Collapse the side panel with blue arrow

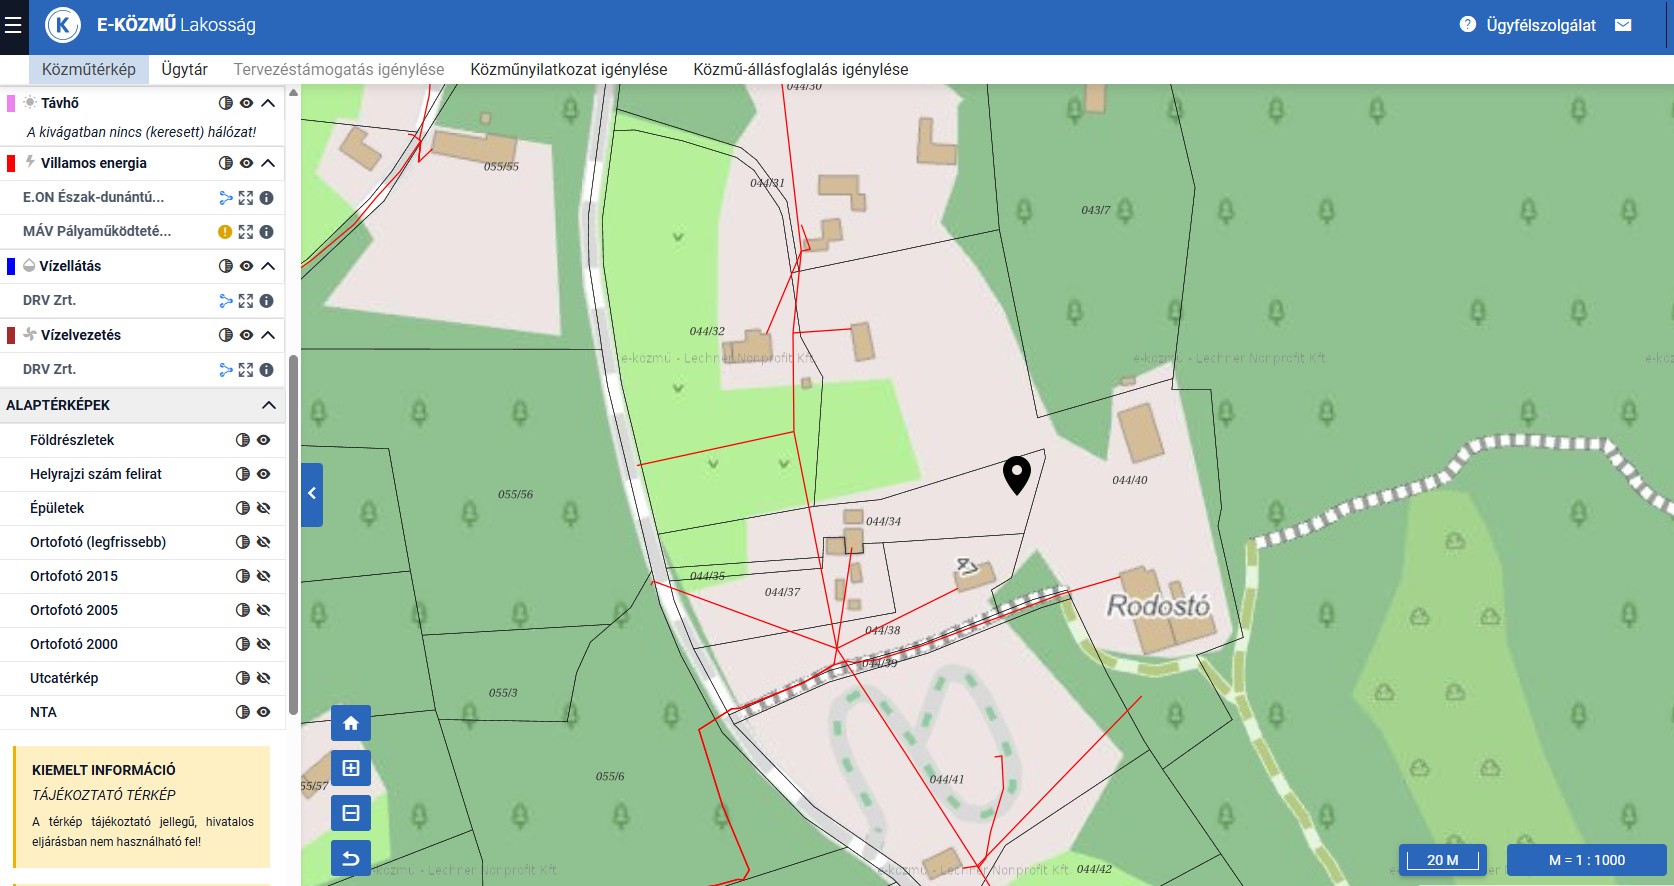tap(312, 494)
